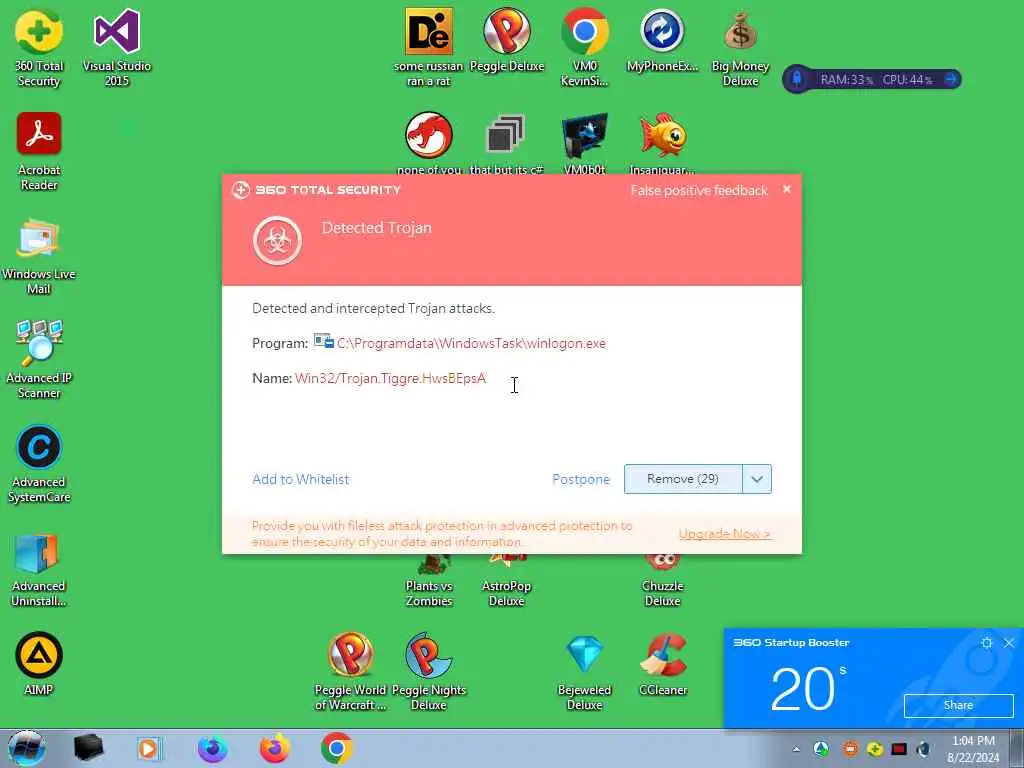Click the Remove (29) button

[x=683, y=479]
